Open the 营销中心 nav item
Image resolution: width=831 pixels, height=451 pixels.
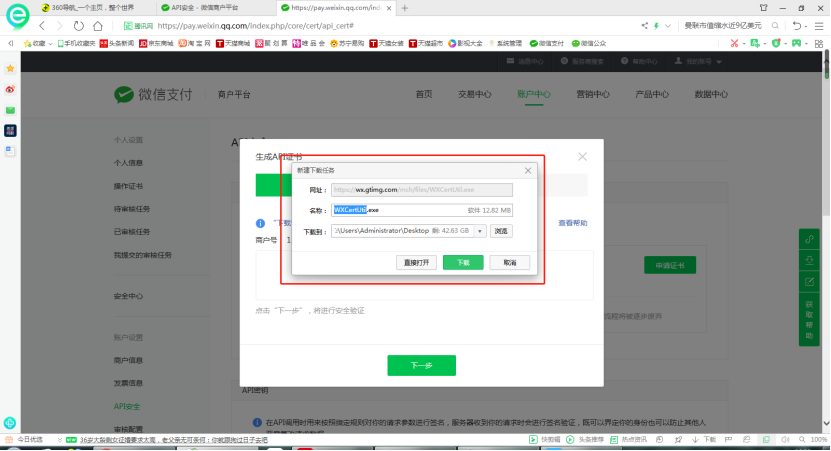pos(593,94)
